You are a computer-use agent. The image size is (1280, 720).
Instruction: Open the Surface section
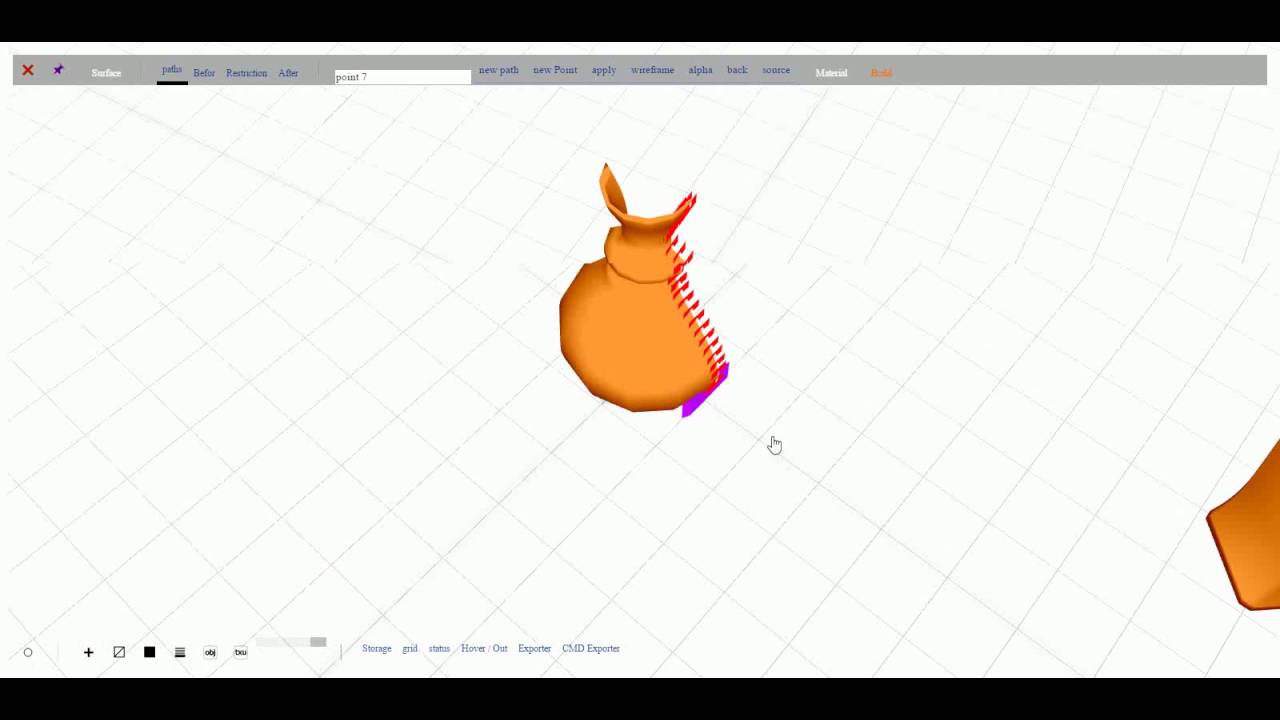(106, 73)
